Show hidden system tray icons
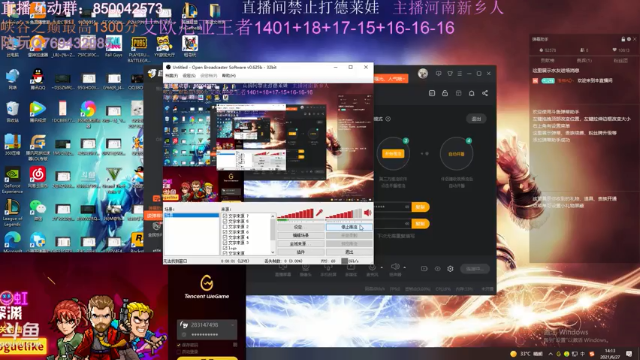640x360 pixels. click(x=550, y=353)
